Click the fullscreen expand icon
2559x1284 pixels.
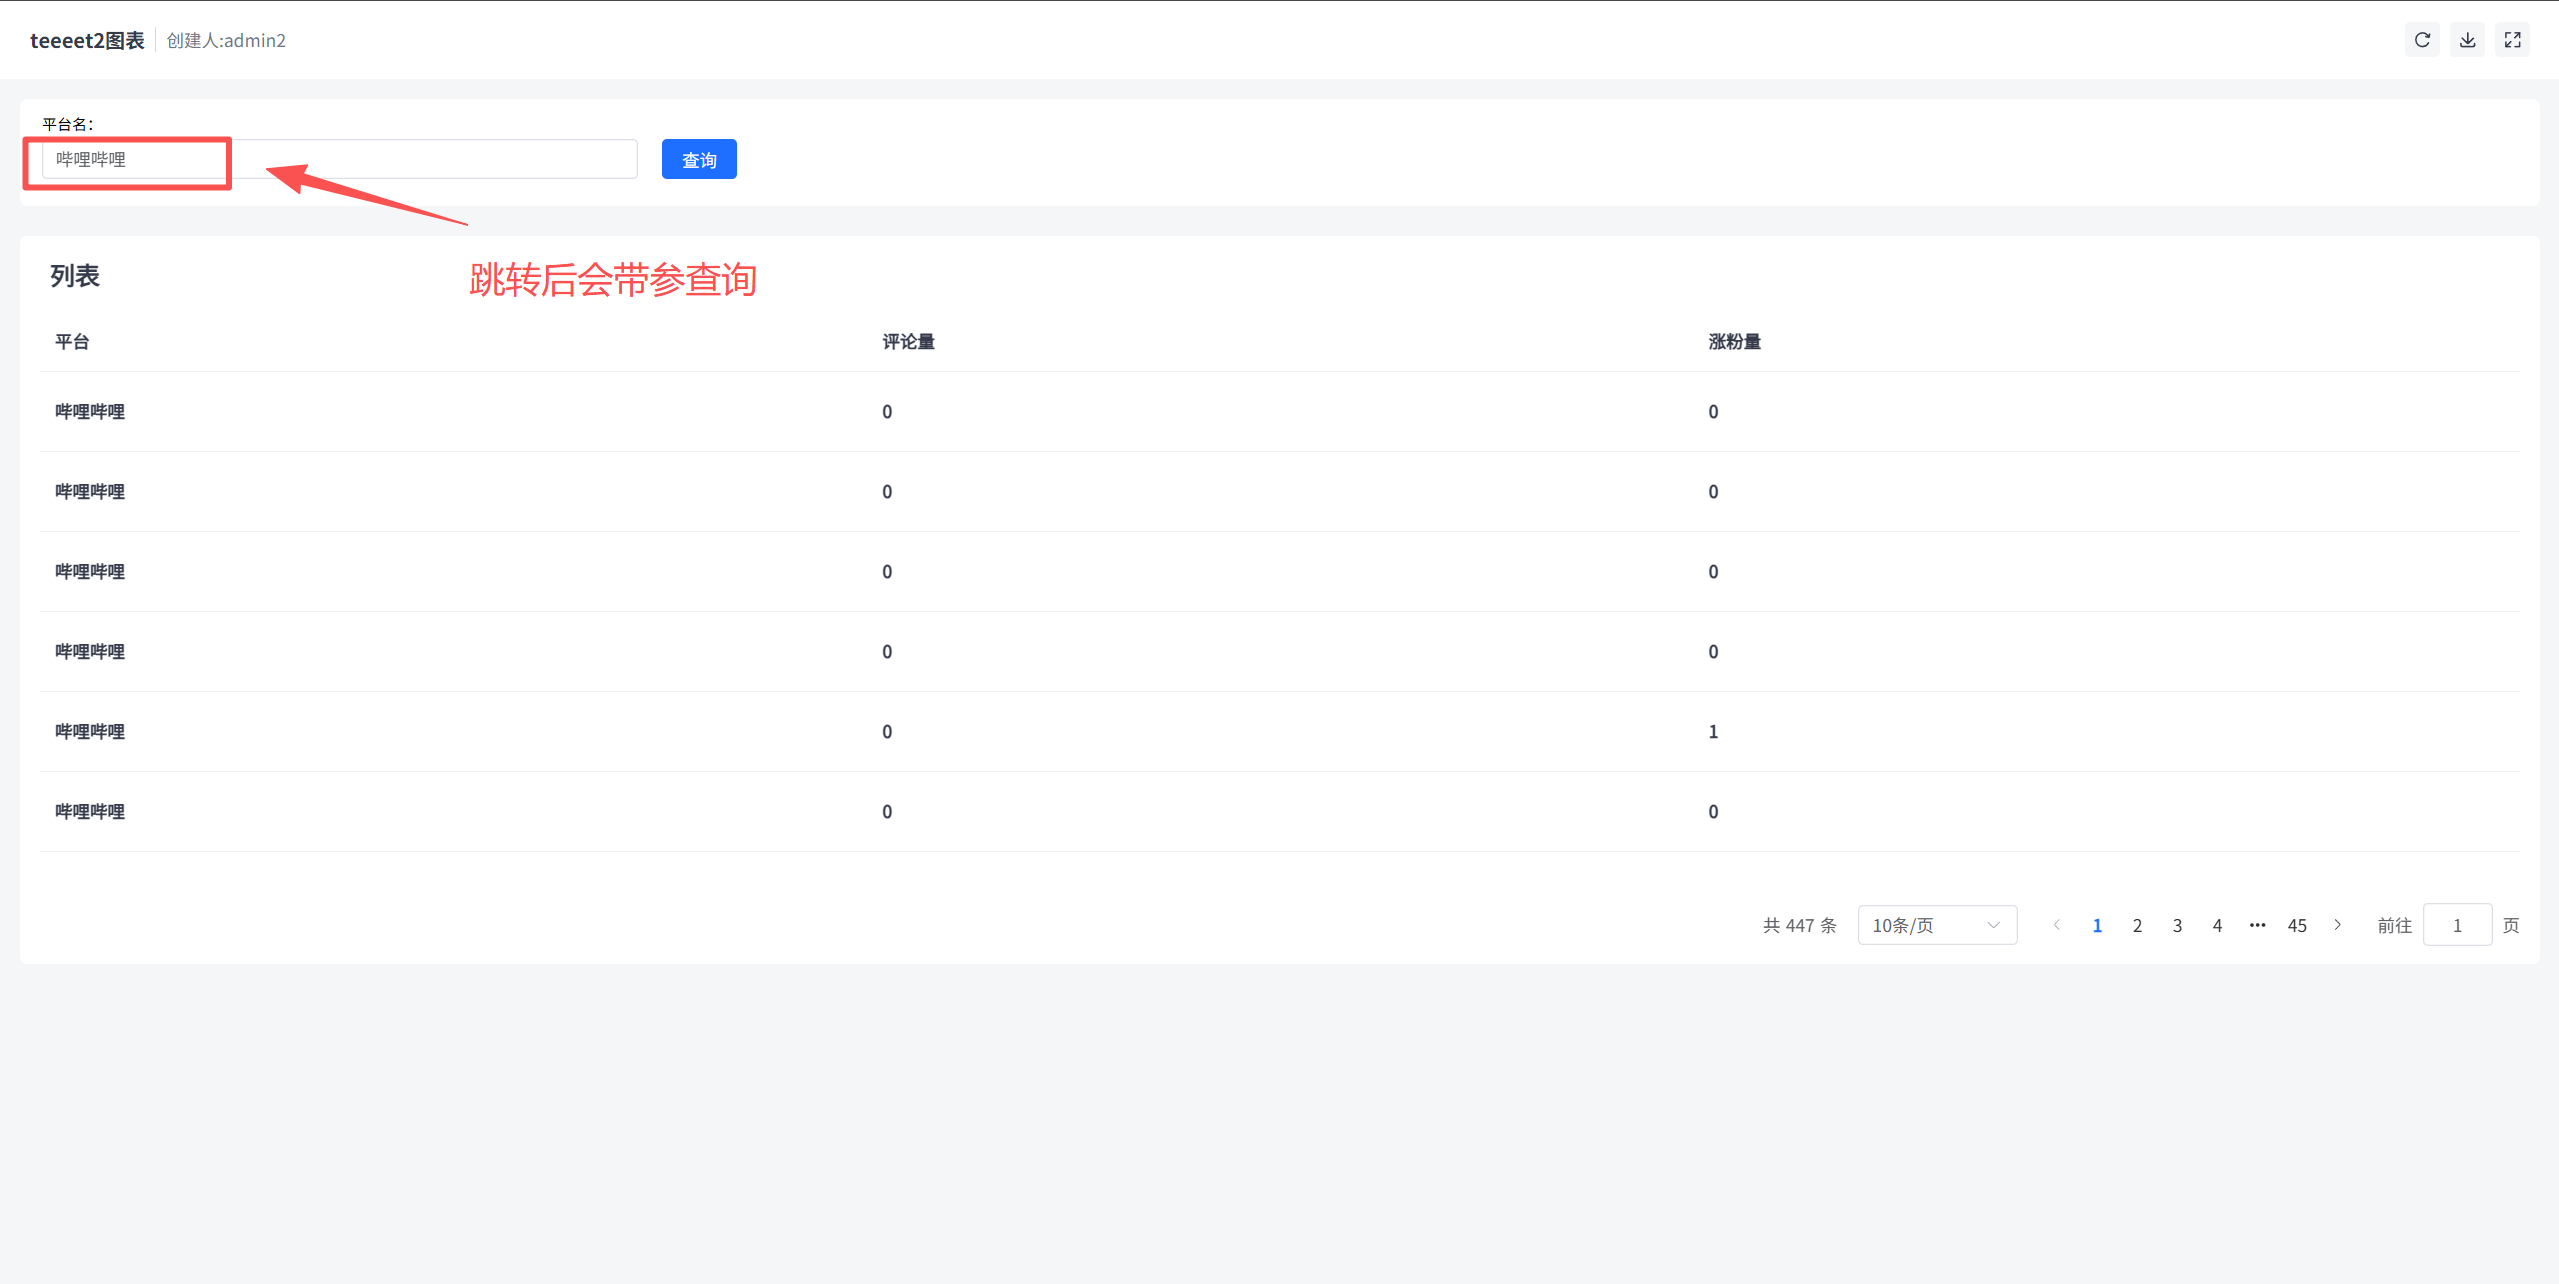click(2512, 40)
